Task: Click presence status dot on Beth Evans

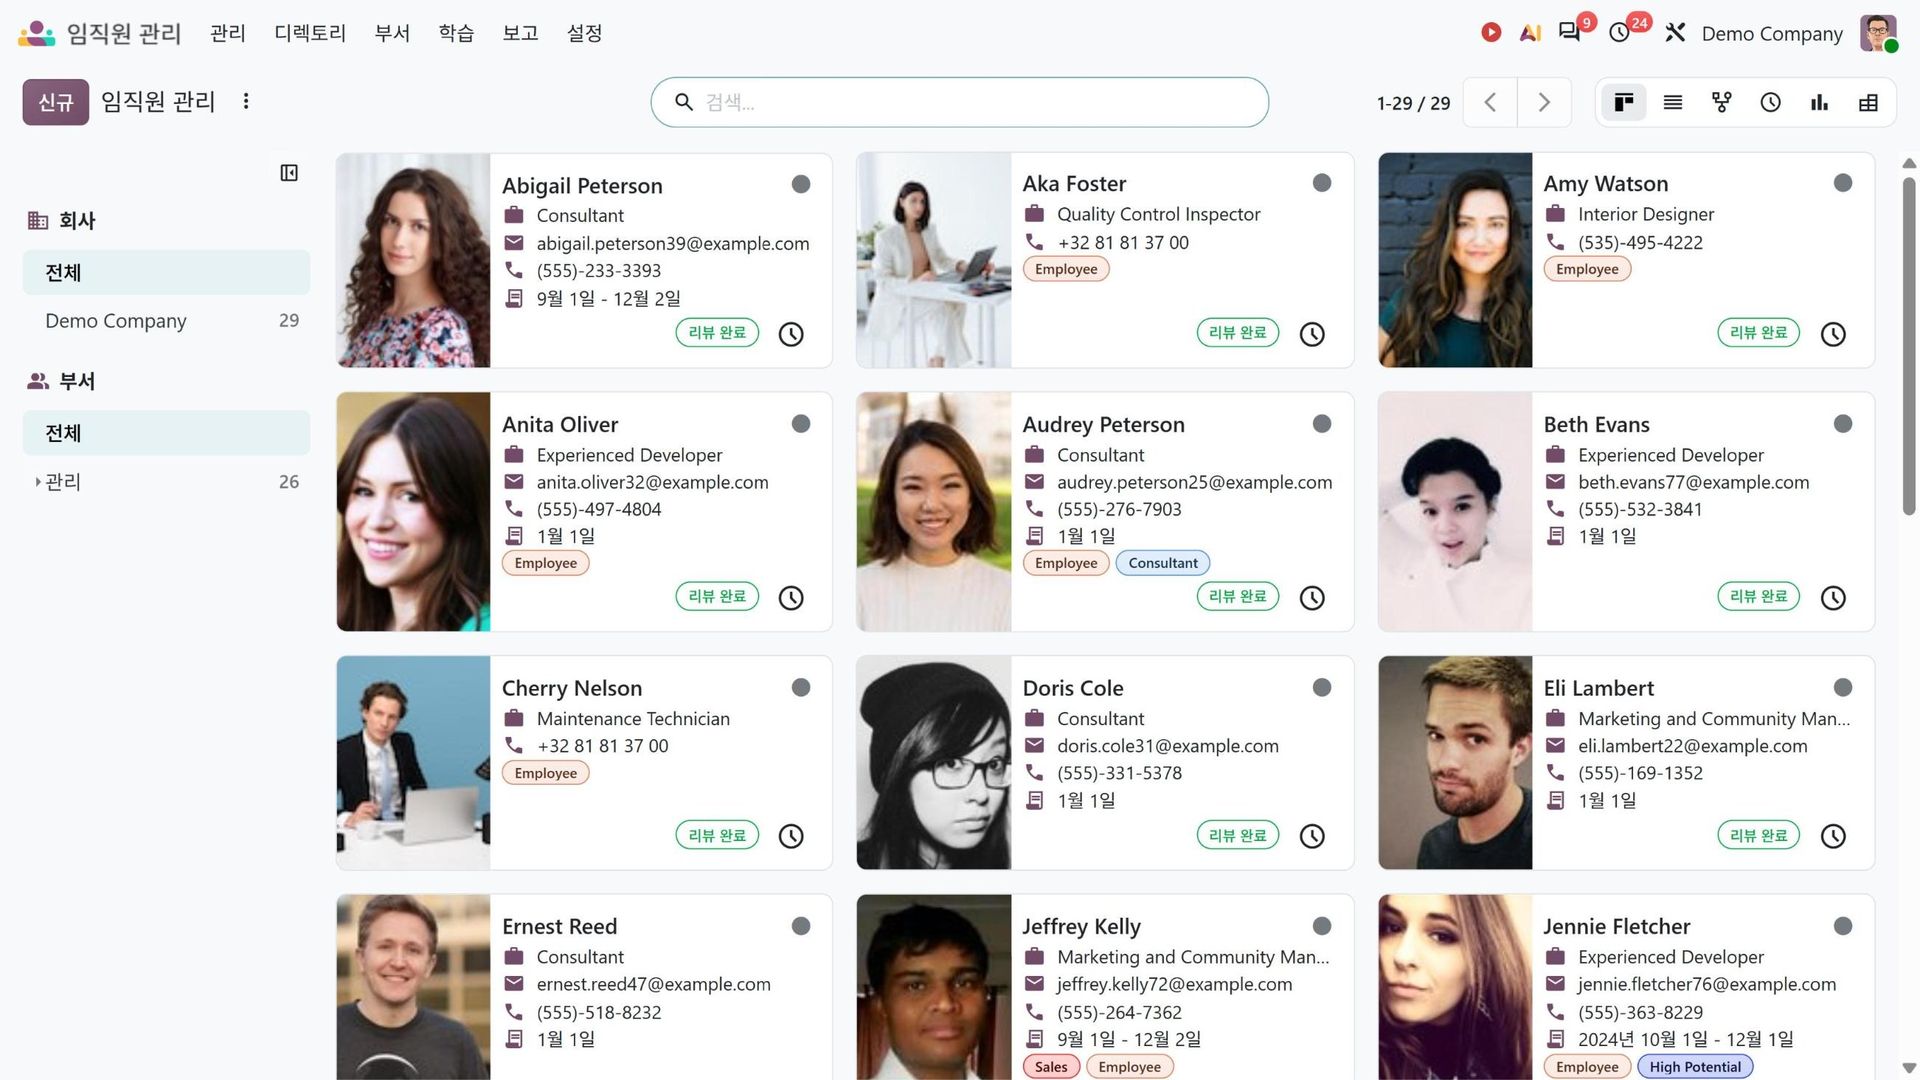Action: 1843,424
